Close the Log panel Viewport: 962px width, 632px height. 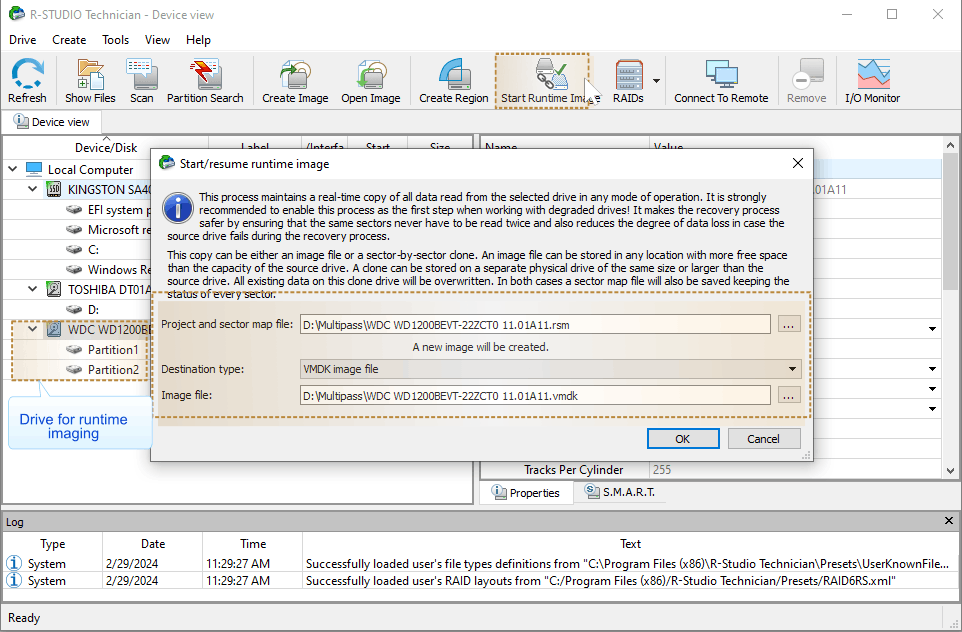[949, 521]
